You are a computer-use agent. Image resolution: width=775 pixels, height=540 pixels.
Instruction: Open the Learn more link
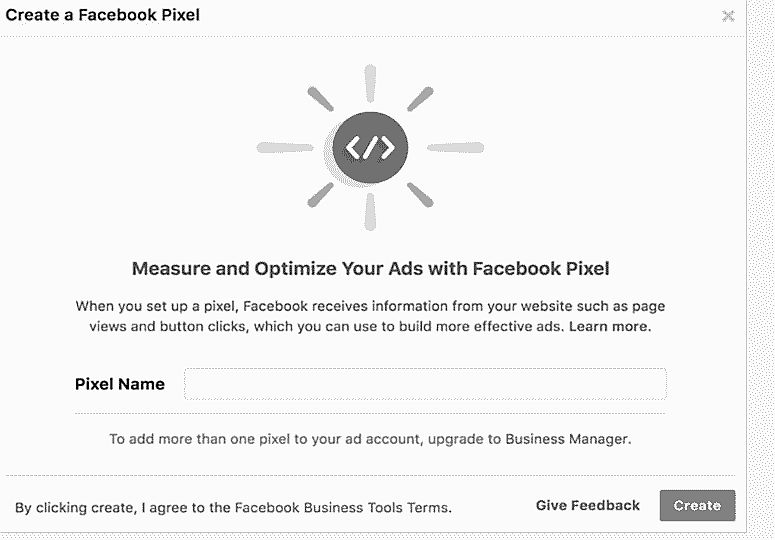point(609,327)
